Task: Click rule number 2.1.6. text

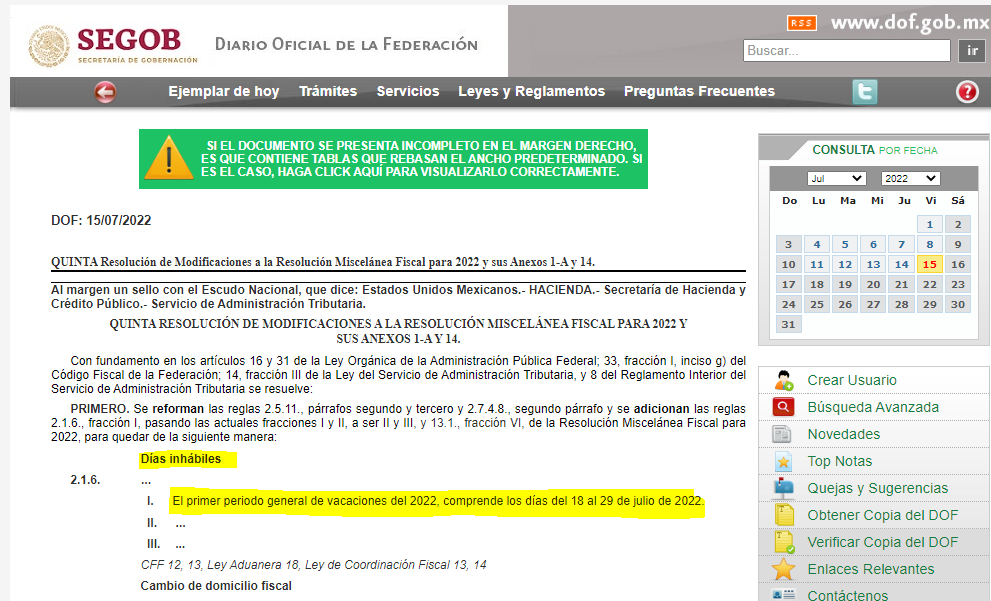Action: 85,480
